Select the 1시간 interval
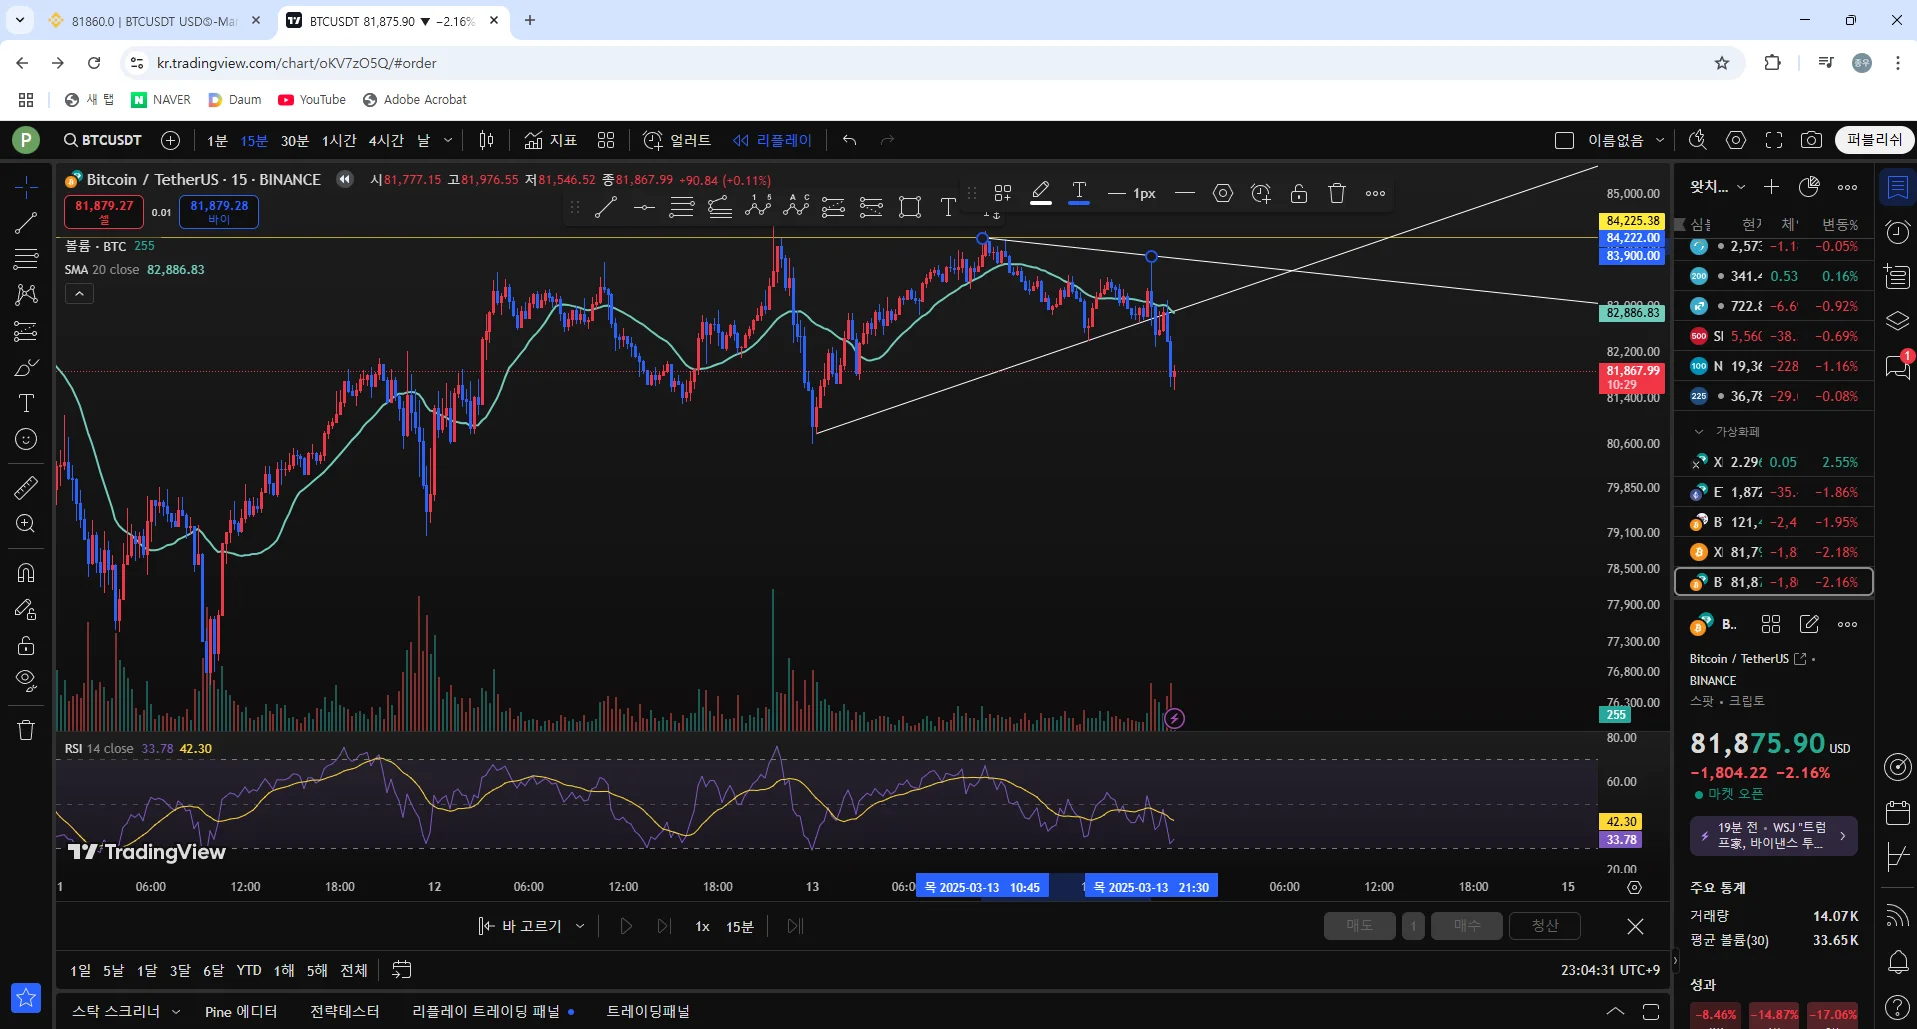Viewport: 1917px width, 1029px height. tap(339, 140)
